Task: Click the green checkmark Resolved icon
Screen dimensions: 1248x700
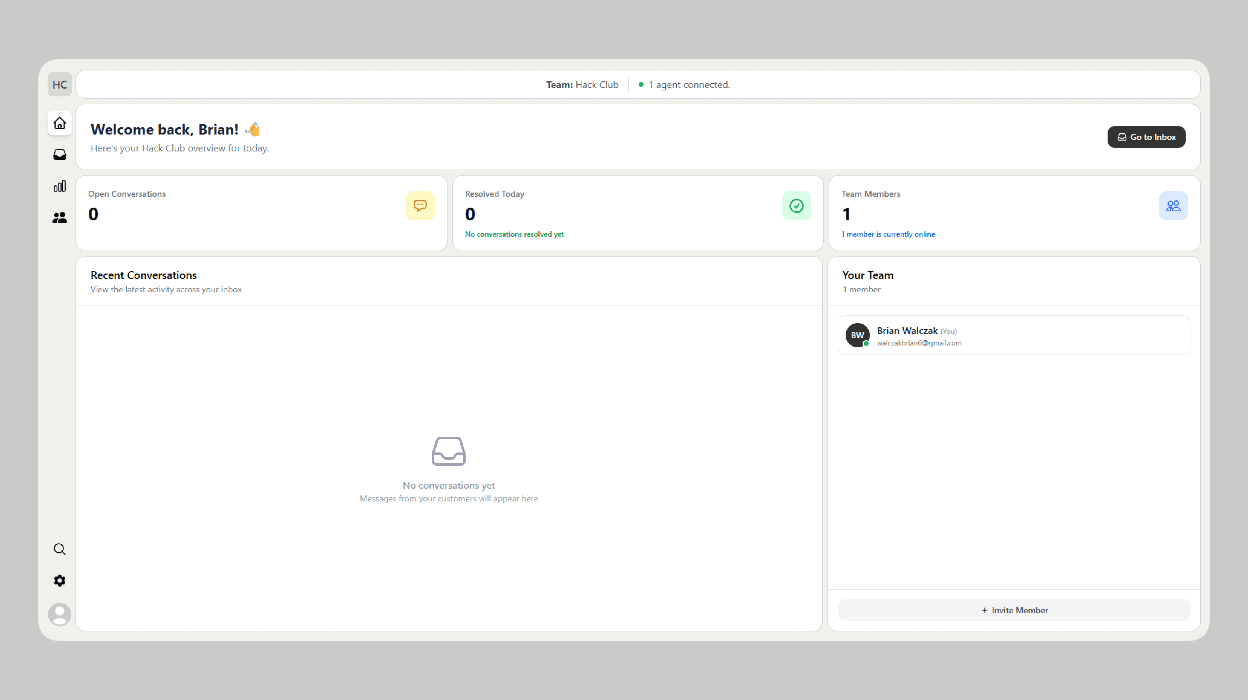Action: click(796, 205)
